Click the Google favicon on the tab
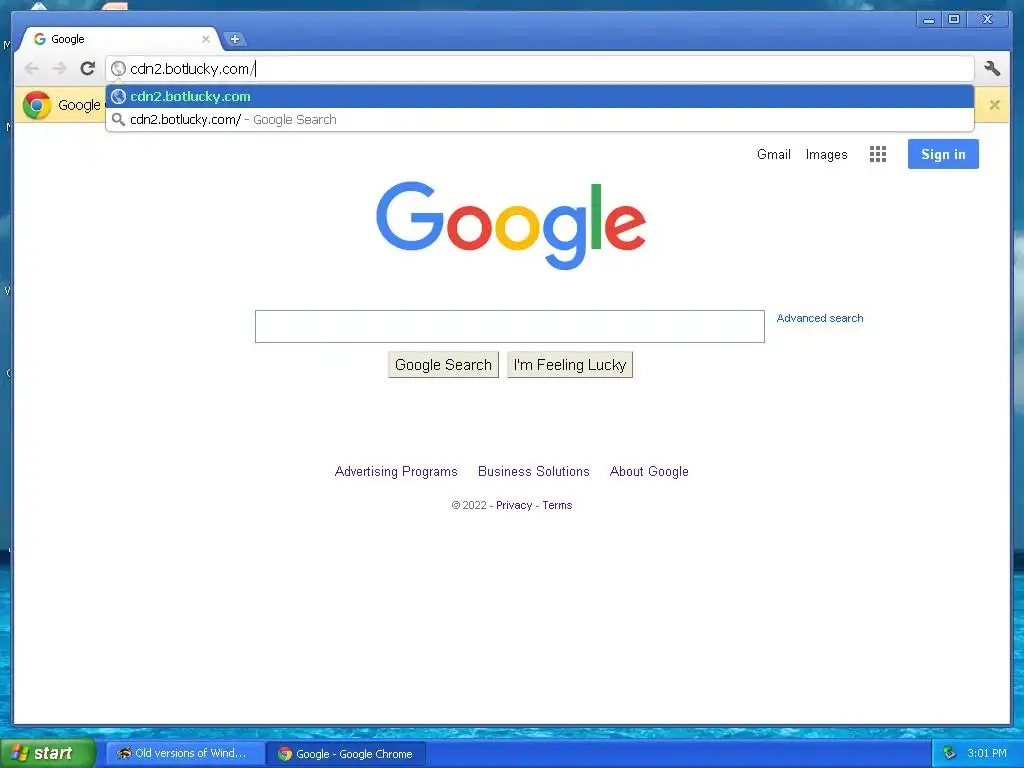This screenshot has height=768, width=1024. pos(40,39)
